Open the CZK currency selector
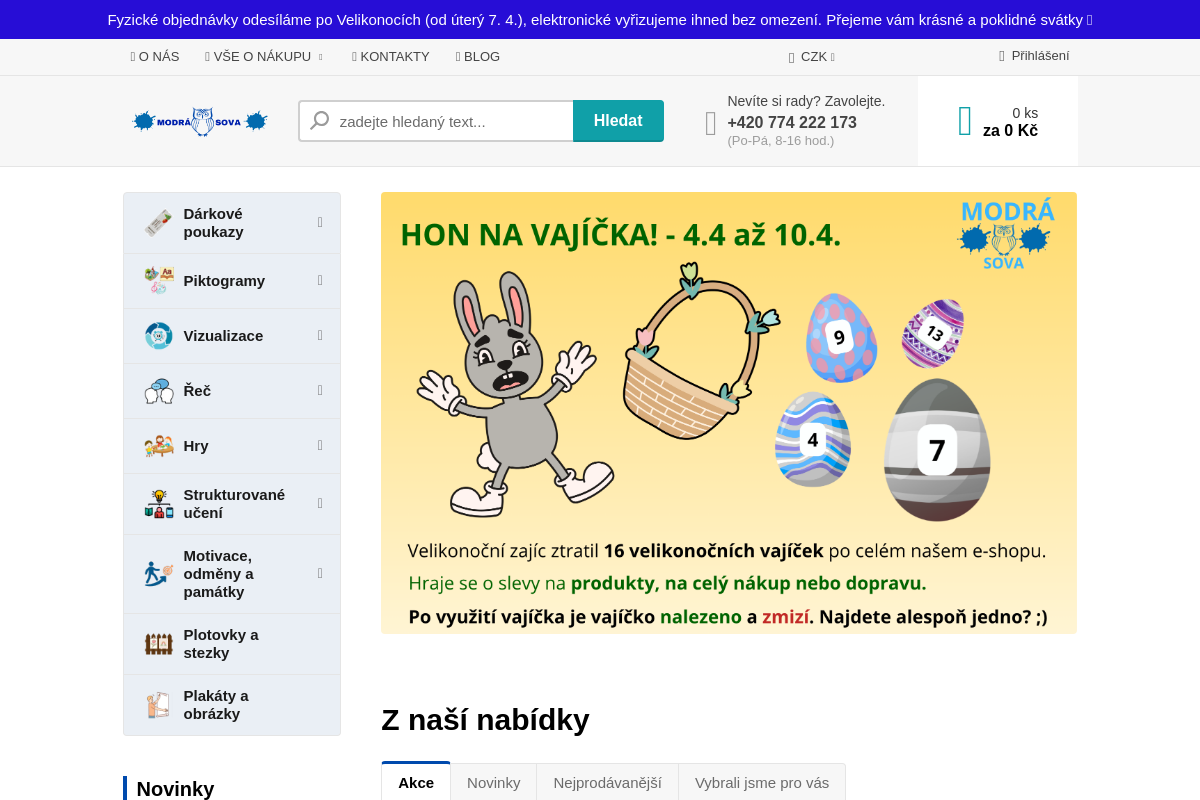The image size is (1200, 800). coord(812,57)
